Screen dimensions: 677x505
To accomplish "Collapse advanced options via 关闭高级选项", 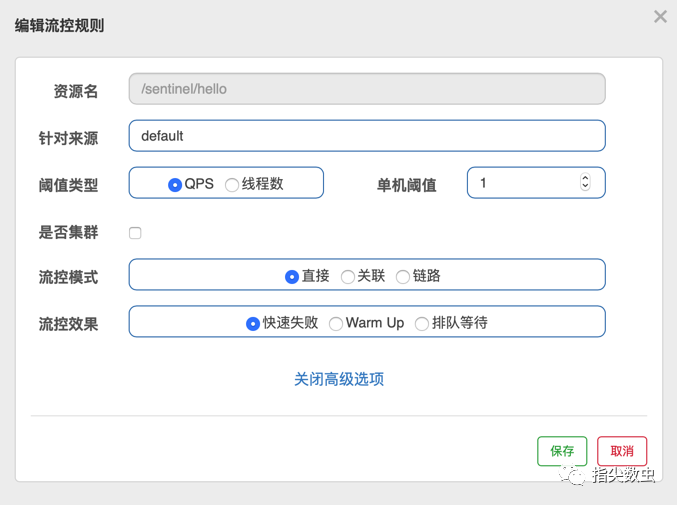I will point(339,379).
